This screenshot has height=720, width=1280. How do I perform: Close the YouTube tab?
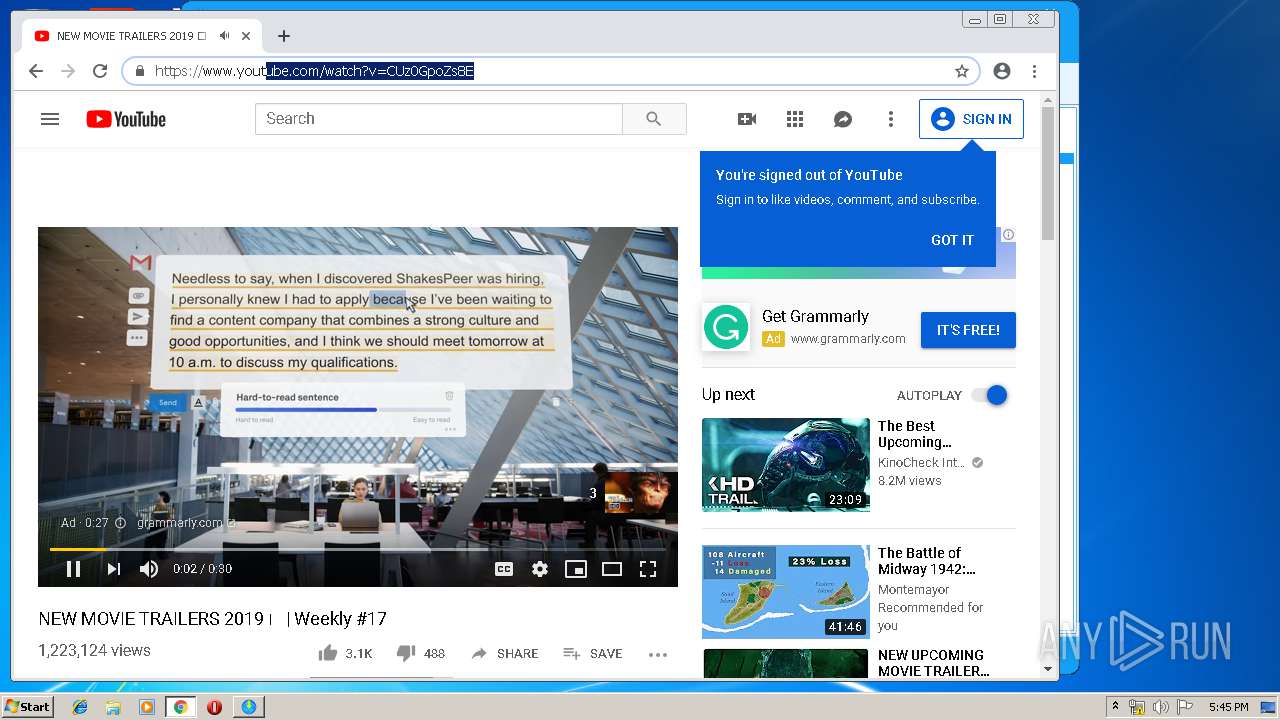click(246, 36)
